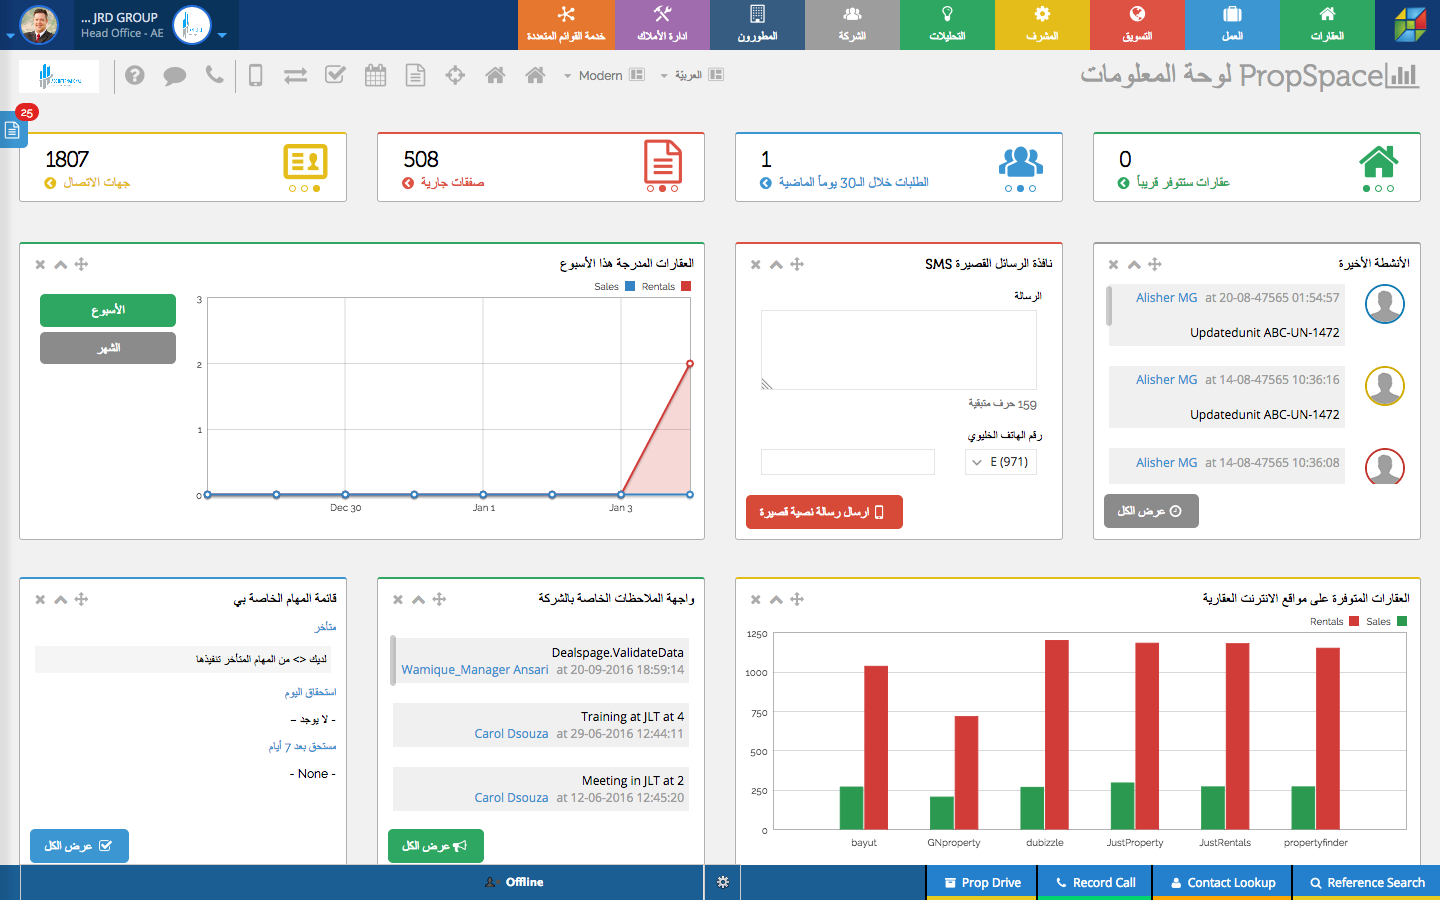Open the التحليلات analytics menu
This screenshot has height=900, width=1440.
[x=947, y=25]
